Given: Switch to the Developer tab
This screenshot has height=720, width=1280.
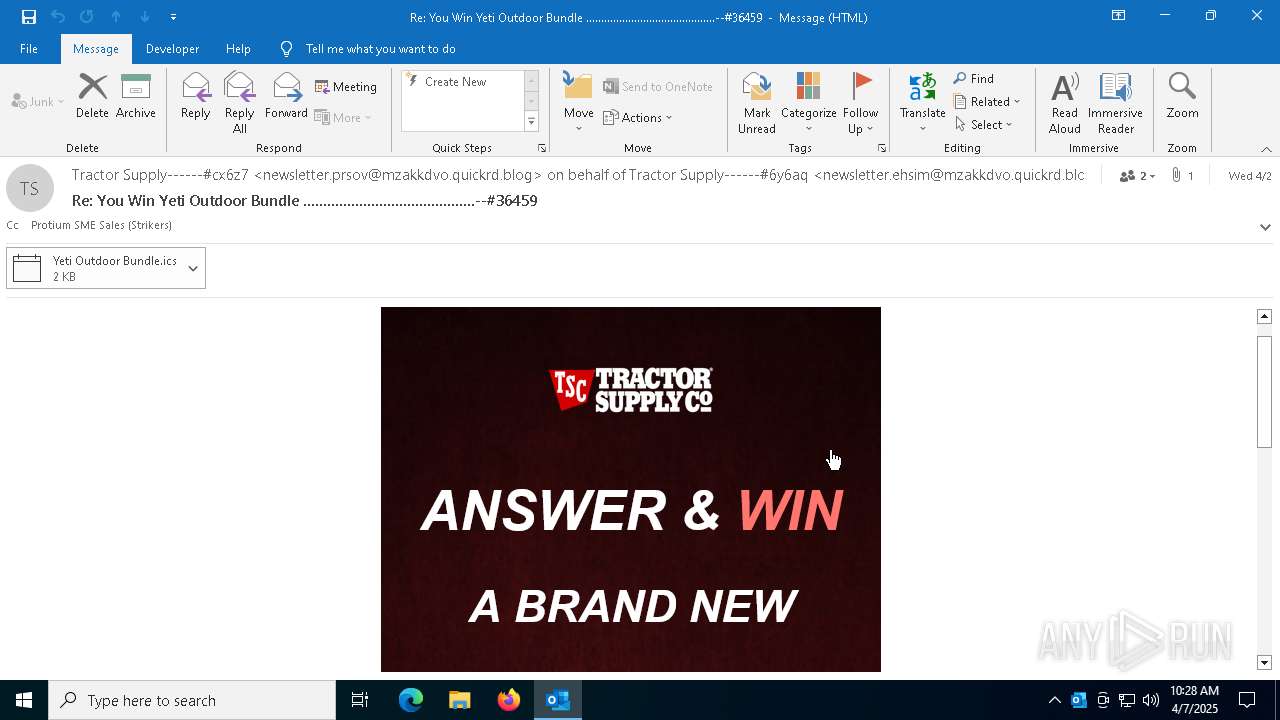Looking at the screenshot, I should (172, 49).
